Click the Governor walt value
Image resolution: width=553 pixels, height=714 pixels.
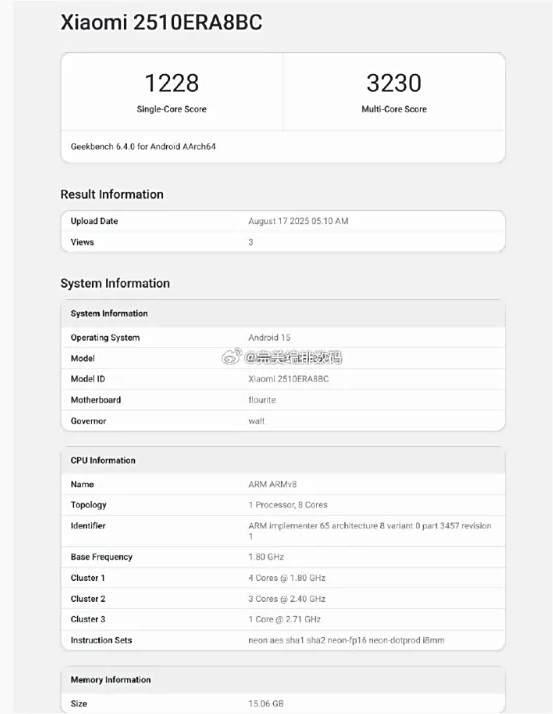click(x=256, y=421)
